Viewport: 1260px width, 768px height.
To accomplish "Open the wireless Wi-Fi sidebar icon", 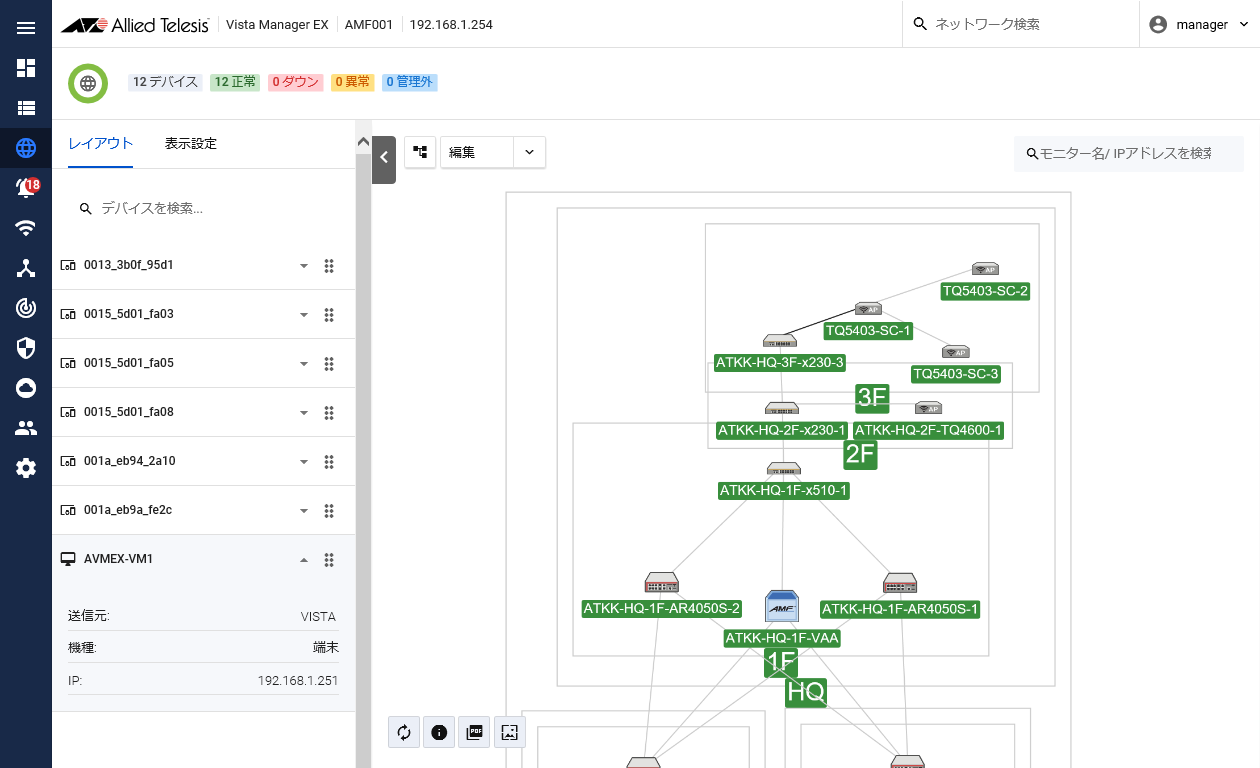I will (x=26, y=228).
